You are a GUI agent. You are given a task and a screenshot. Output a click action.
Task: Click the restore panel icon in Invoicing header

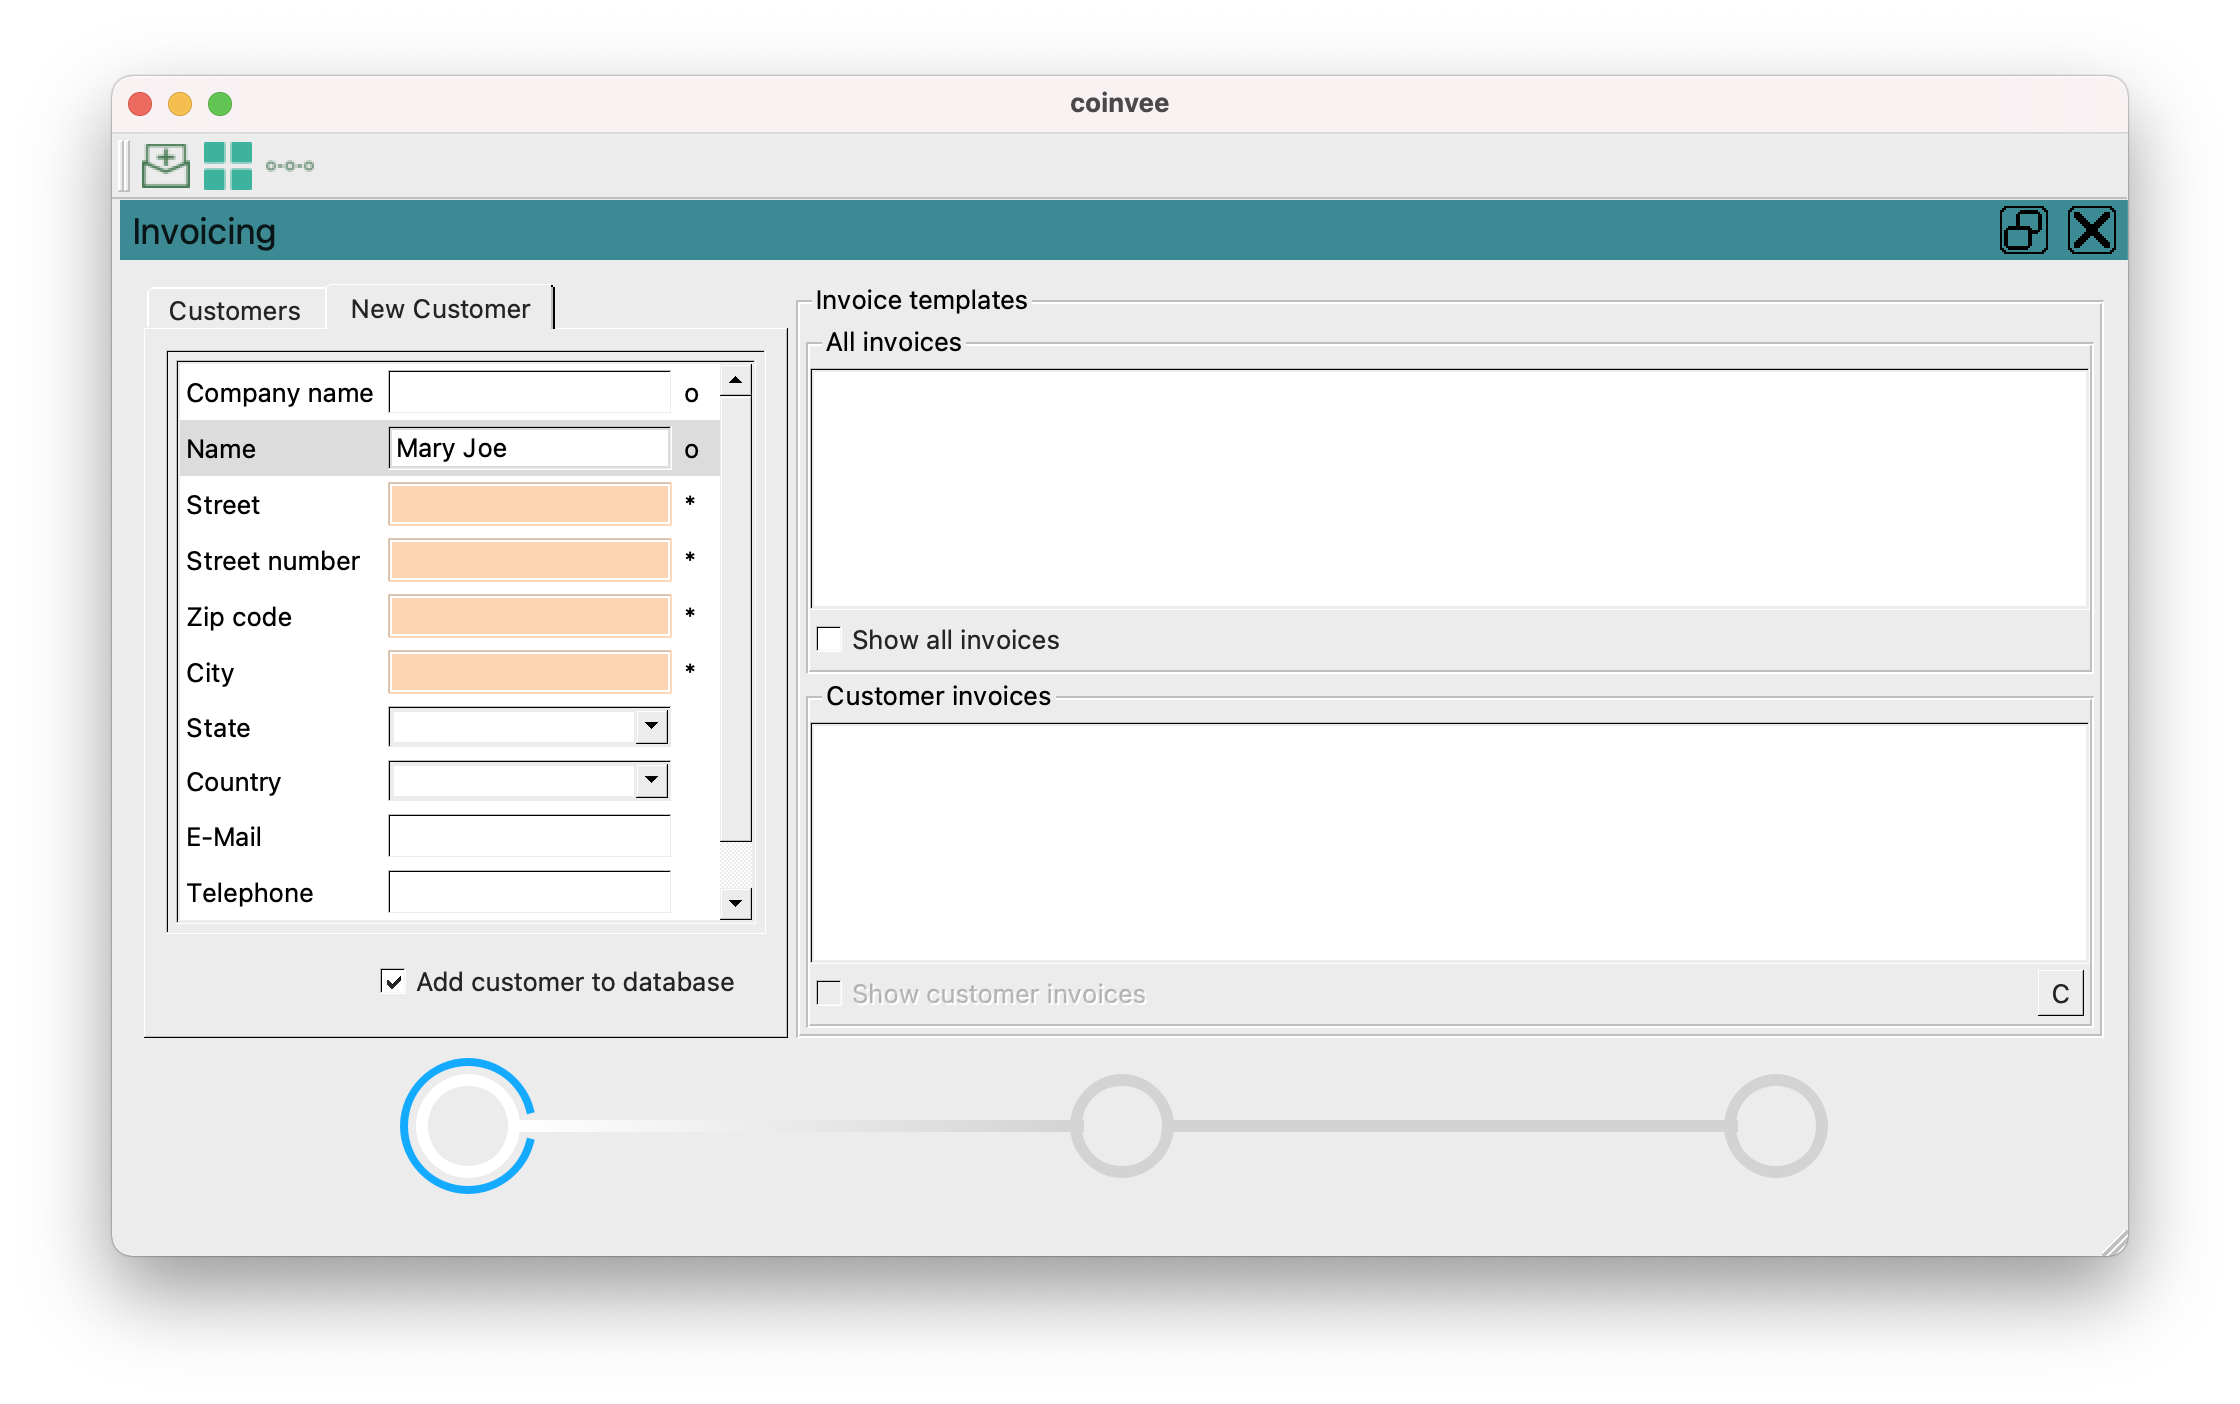(2023, 231)
